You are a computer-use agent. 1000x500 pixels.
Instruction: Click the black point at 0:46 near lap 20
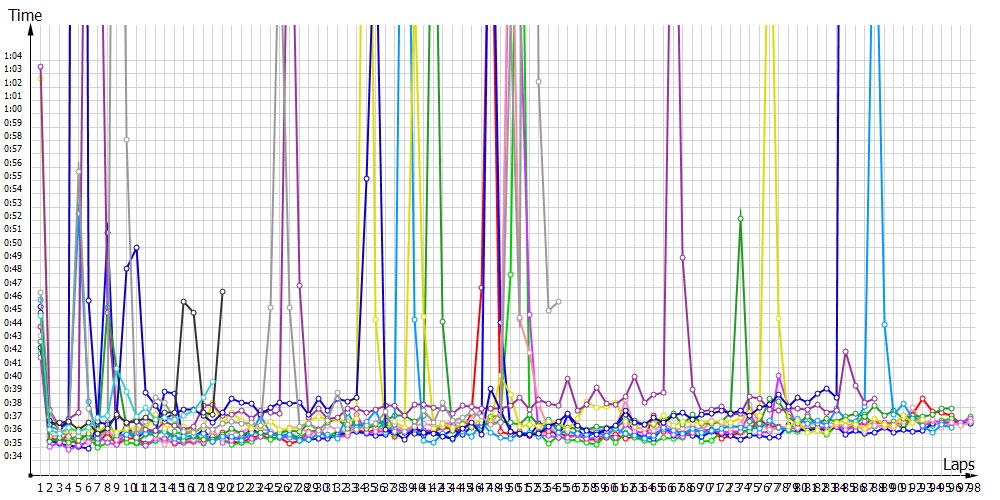222,291
